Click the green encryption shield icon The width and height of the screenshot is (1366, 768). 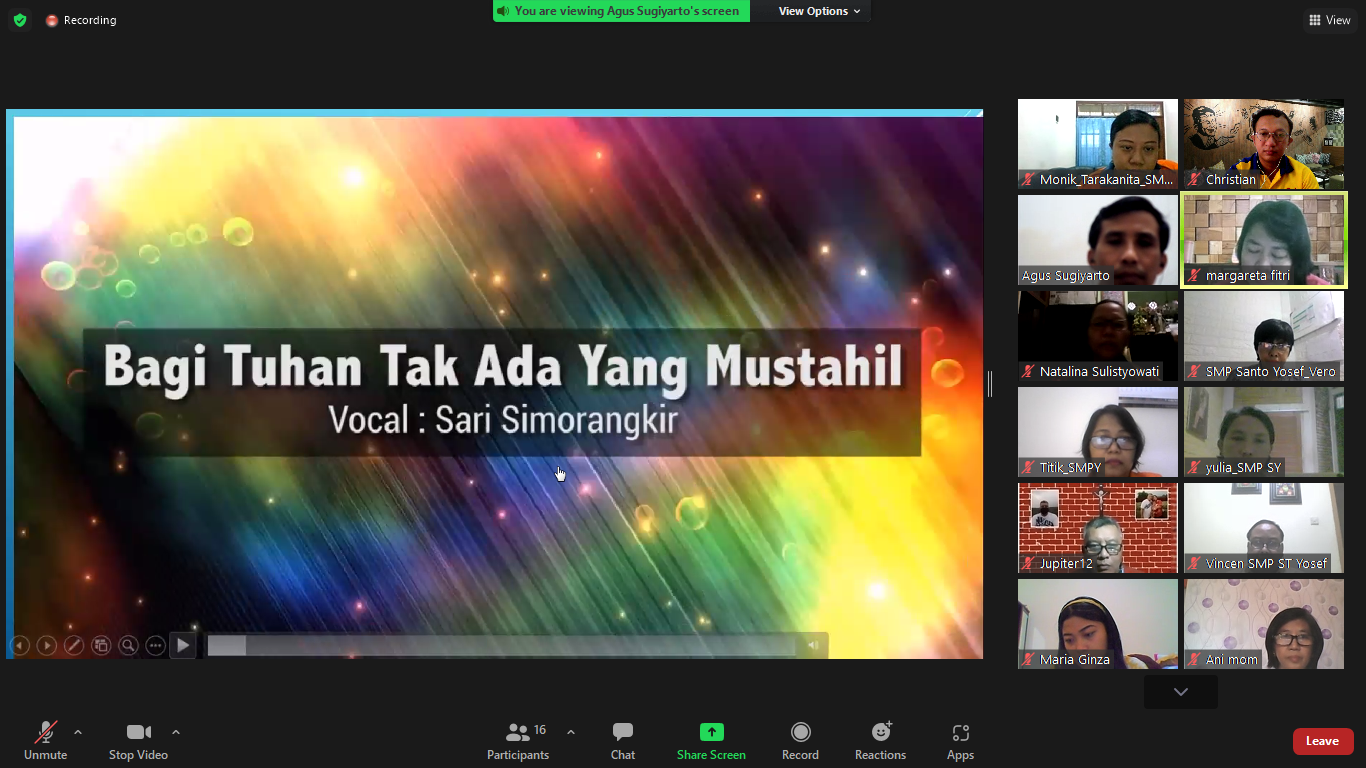[20, 20]
